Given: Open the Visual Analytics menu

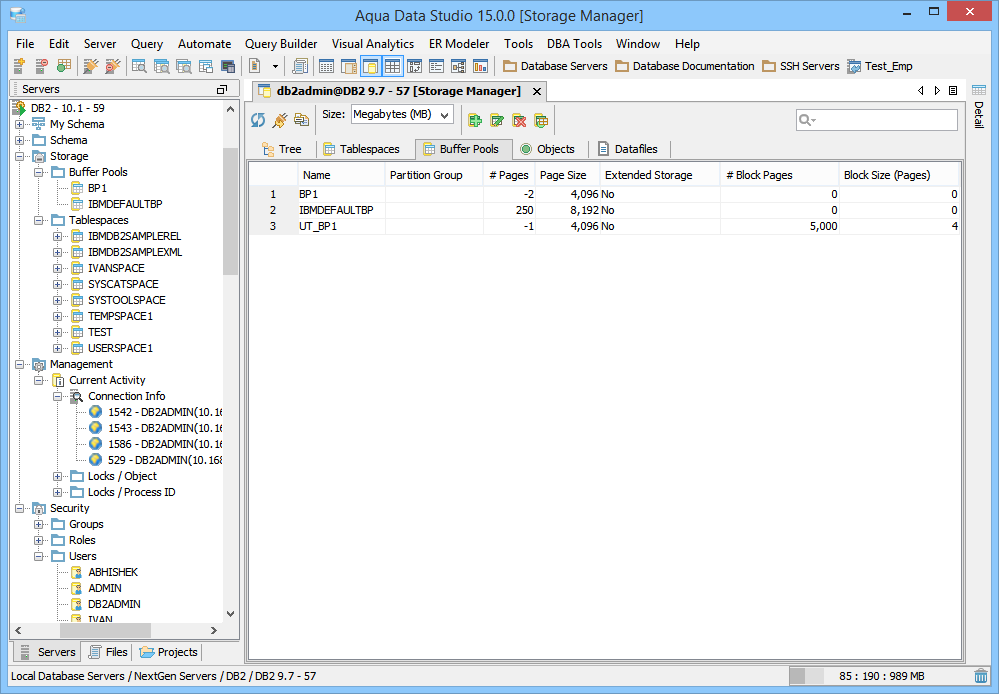Looking at the screenshot, I should pos(373,44).
